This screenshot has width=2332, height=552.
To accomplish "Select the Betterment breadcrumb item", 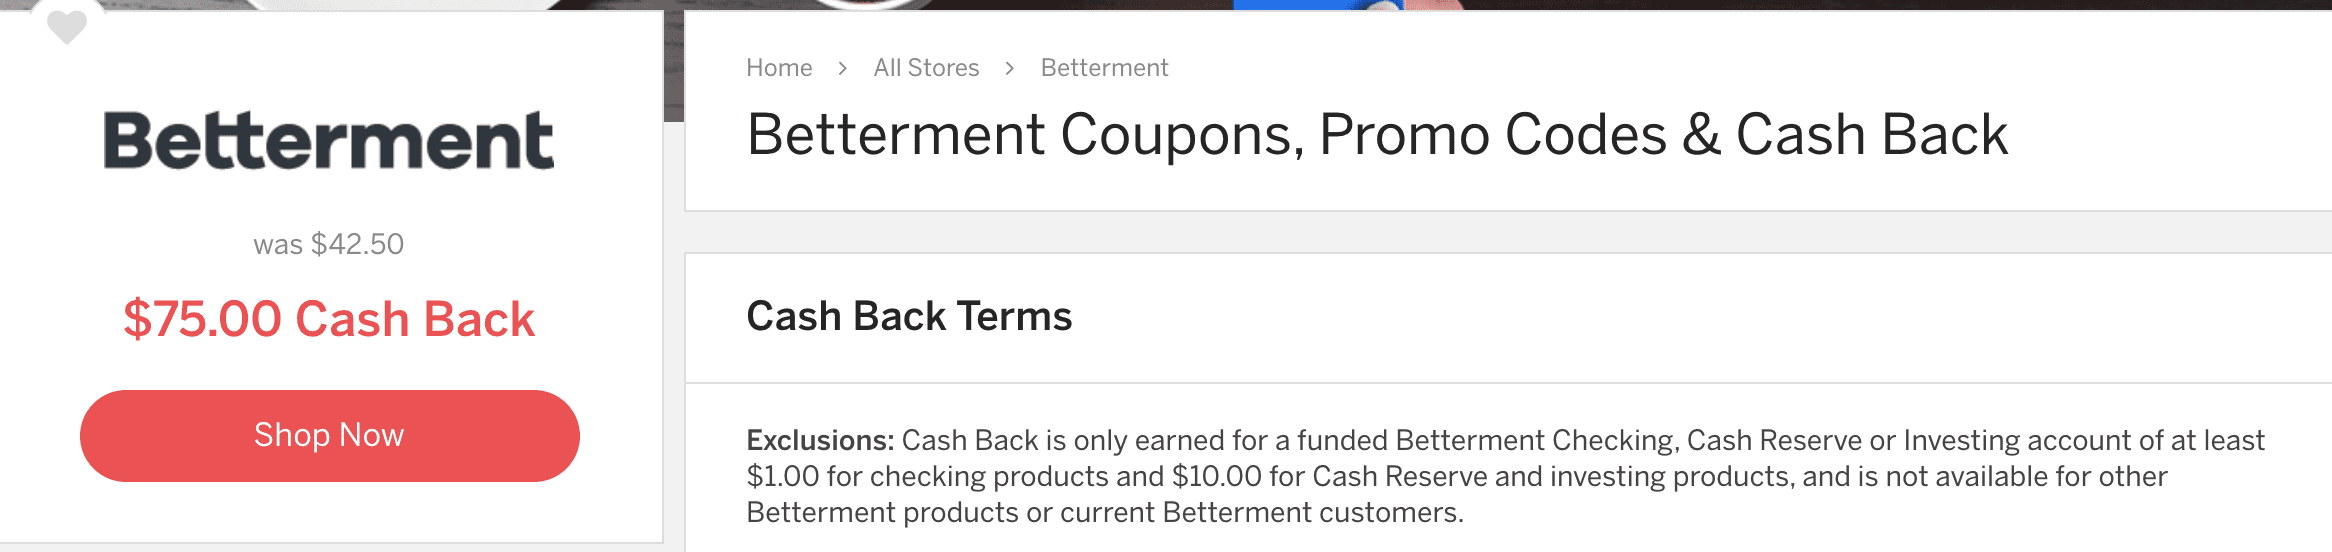I will tap(1104, 68).
